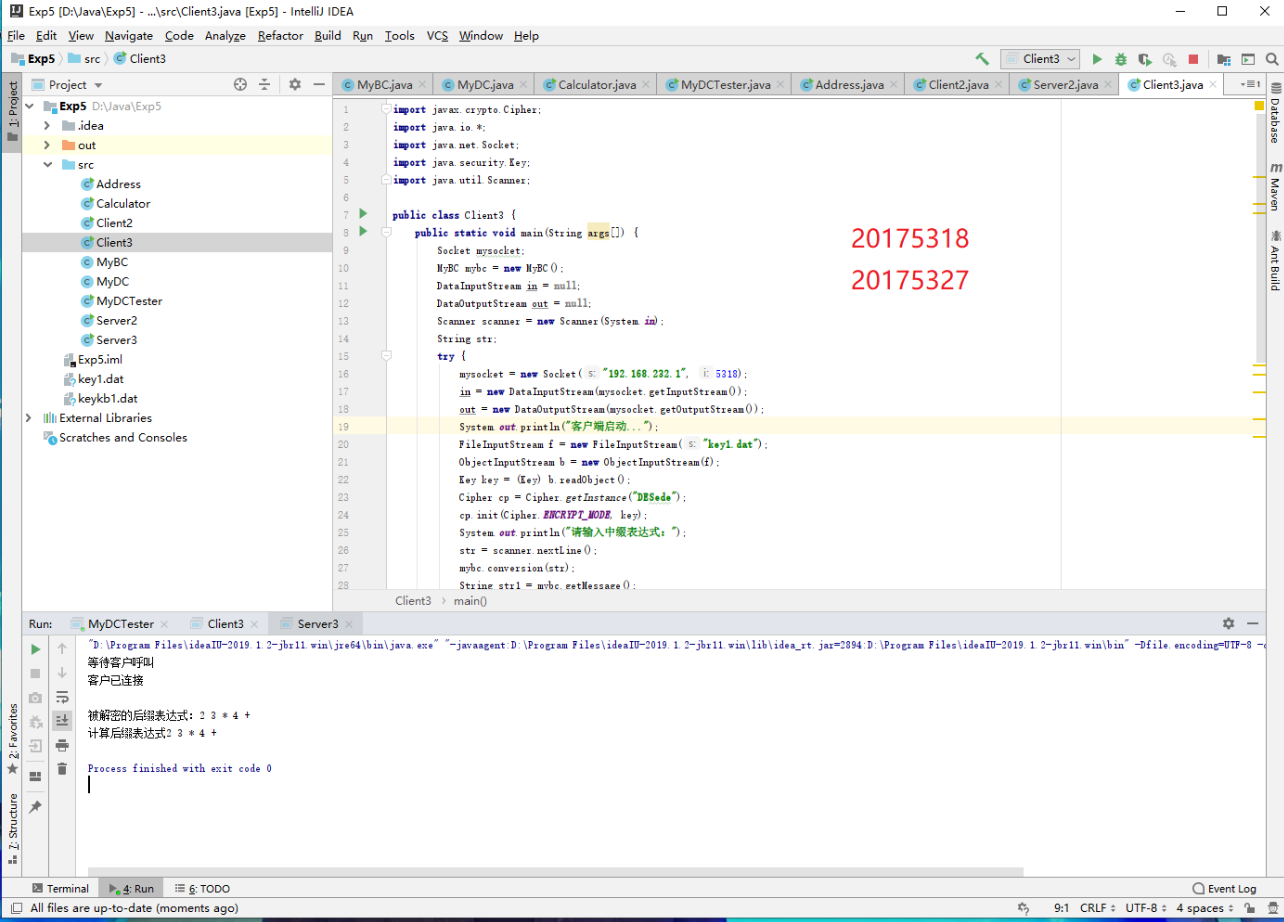The height and width of the screenshot is (922, 1284).
Task: Open Client3 run configuration dropdown
Action: point(1041,59)
